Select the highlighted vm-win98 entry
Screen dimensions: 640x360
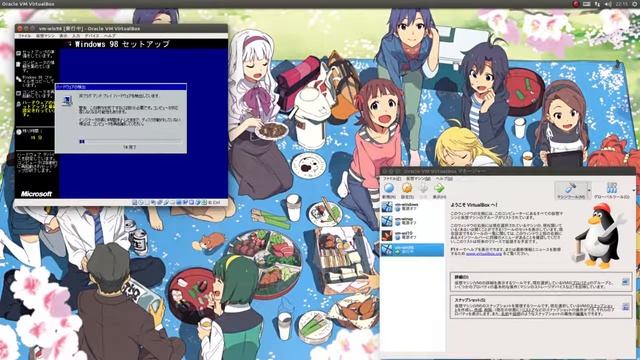(412, 250)
